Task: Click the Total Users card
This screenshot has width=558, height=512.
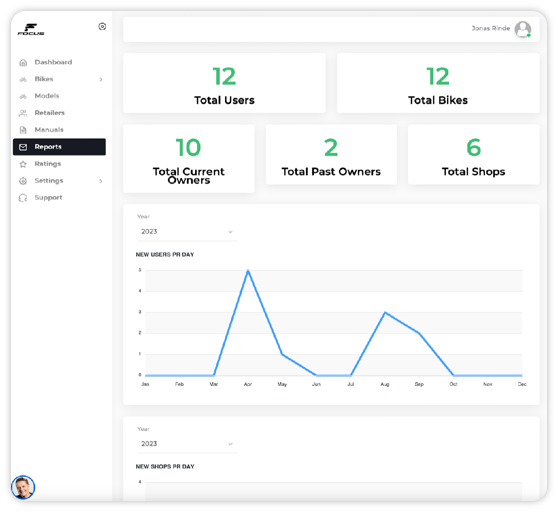Action: 224,83
